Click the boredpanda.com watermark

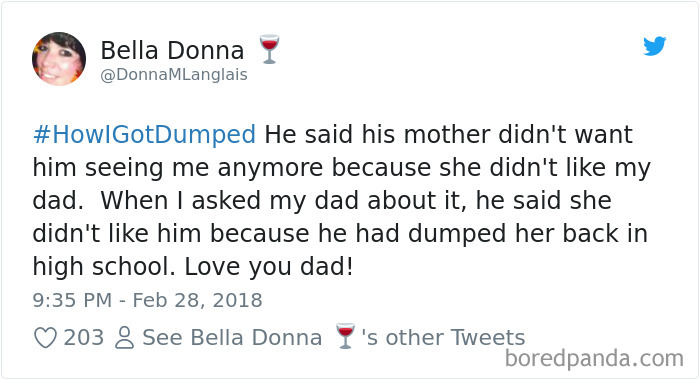point(594,358)
